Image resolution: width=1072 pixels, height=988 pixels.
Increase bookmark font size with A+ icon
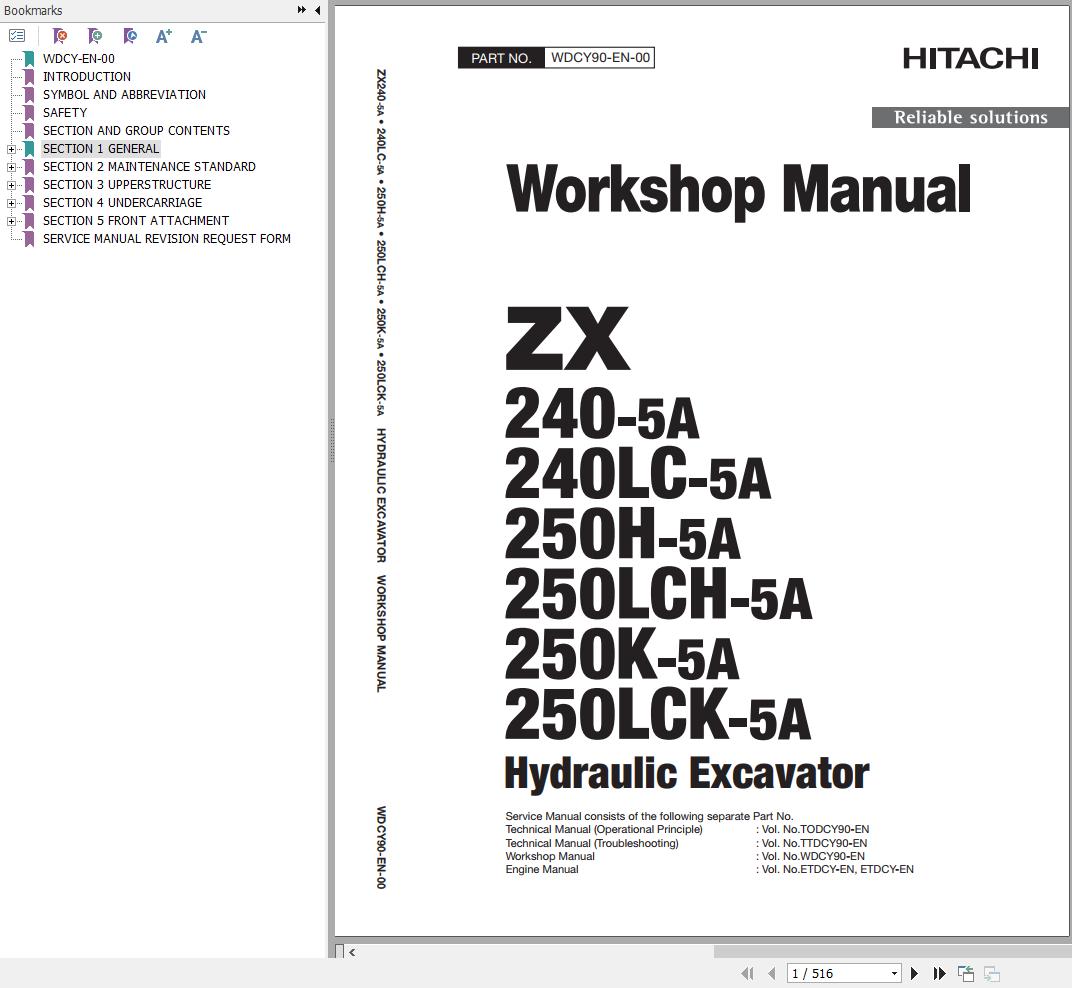pos(163,36)
